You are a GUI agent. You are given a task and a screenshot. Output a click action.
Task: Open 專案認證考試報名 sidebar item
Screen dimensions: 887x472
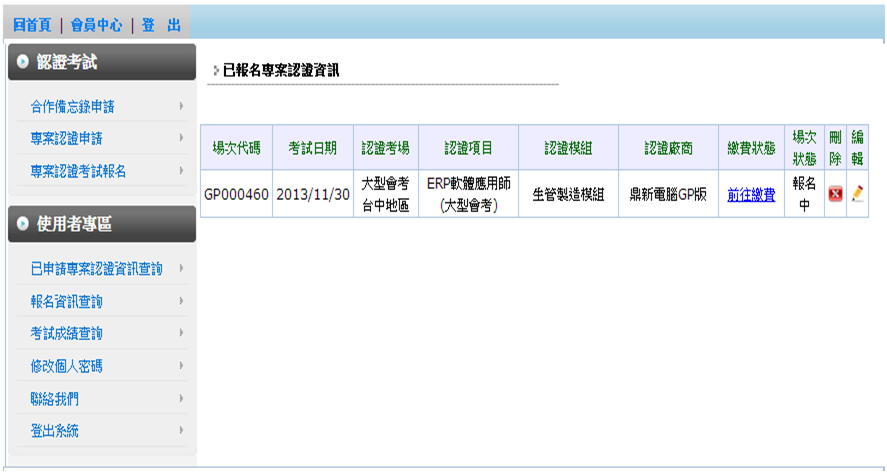tap(79, 171)
